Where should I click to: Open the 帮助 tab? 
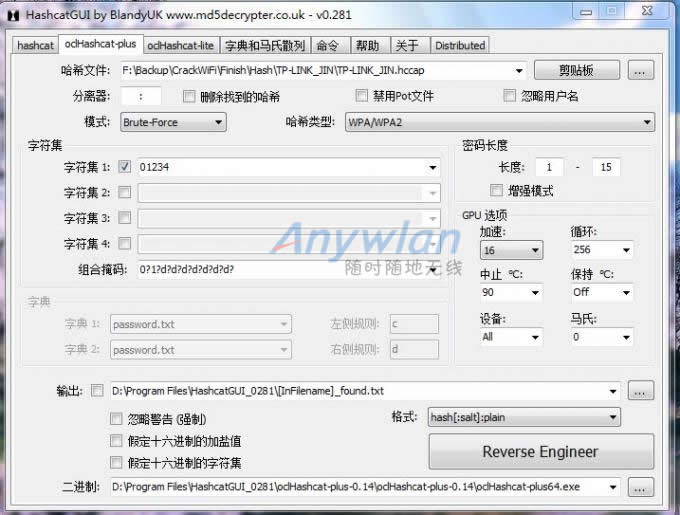pyautogui.click(x=368, y=45)
